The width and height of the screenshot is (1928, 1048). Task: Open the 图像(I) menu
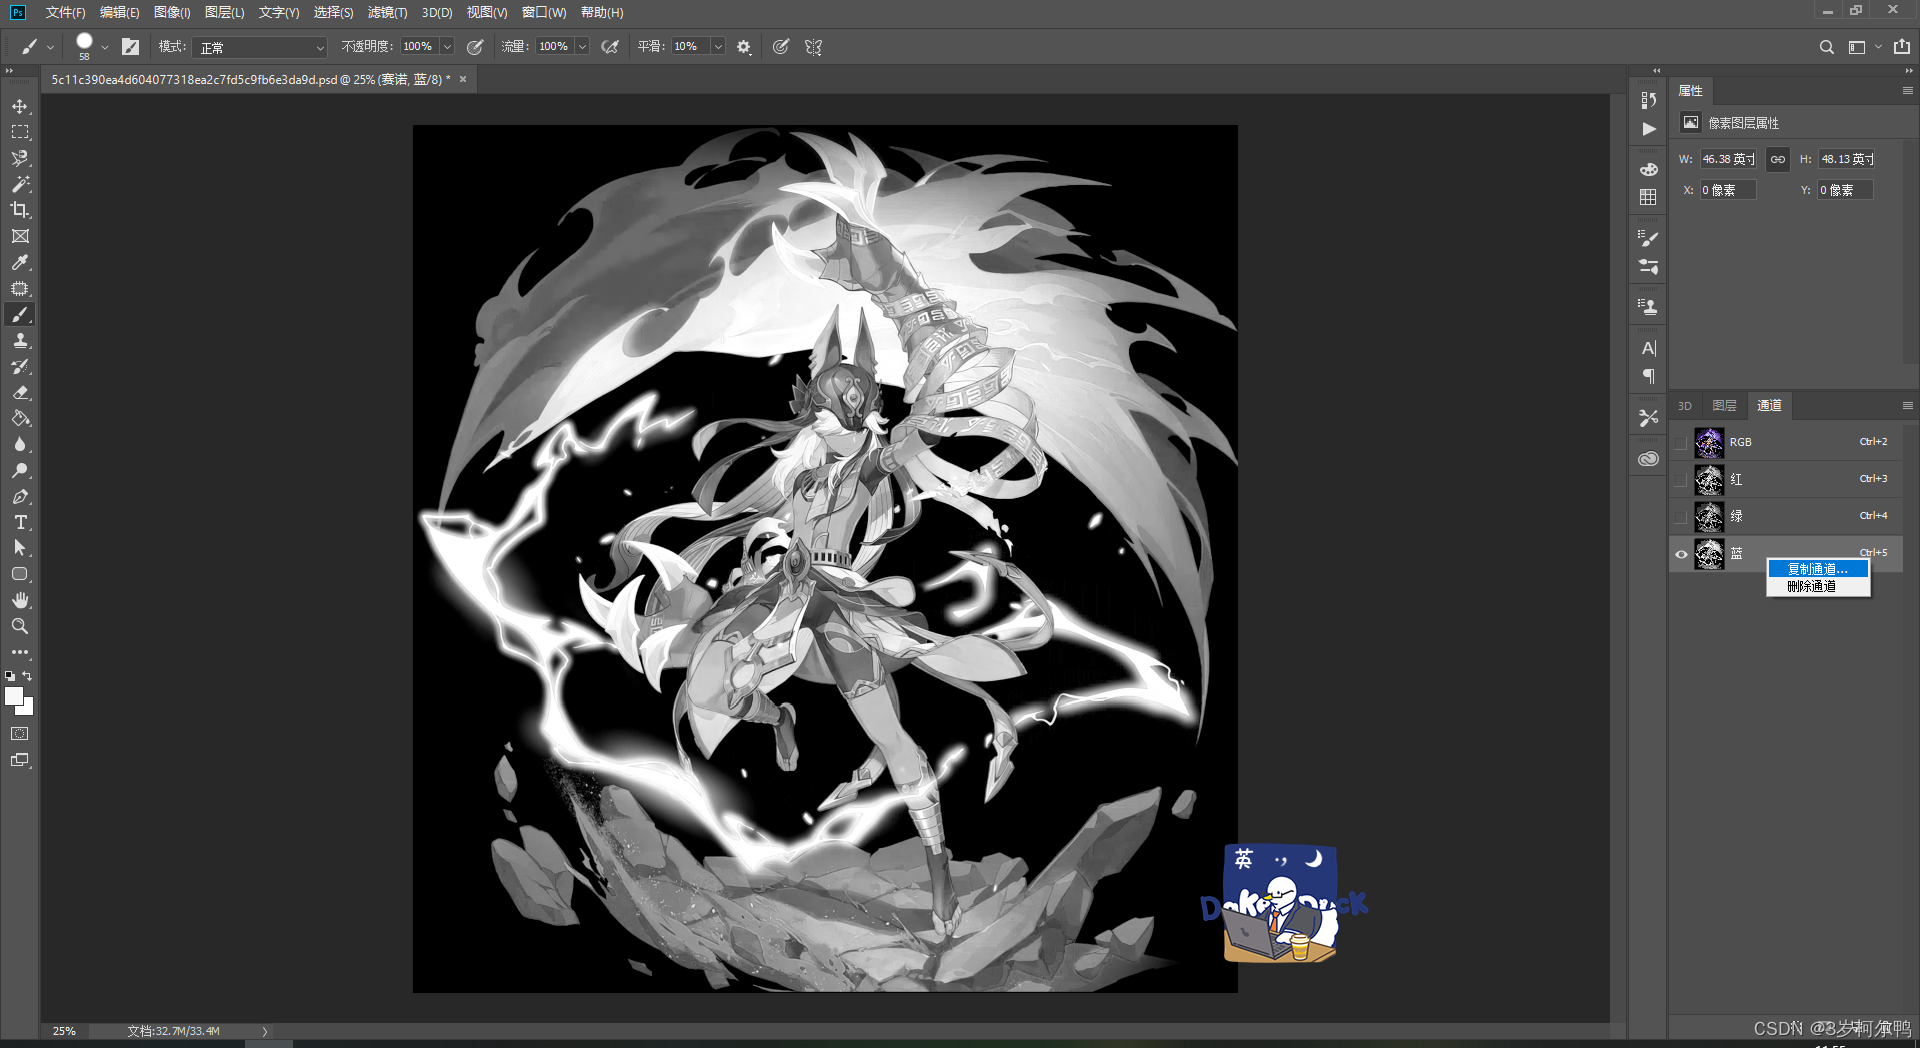[172, 12]
